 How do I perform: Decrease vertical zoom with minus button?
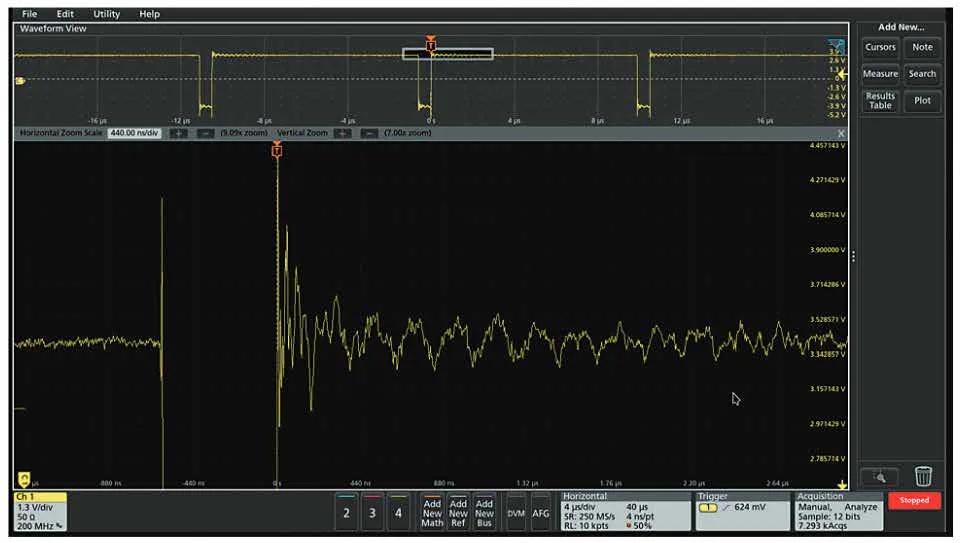coord(369,133)
